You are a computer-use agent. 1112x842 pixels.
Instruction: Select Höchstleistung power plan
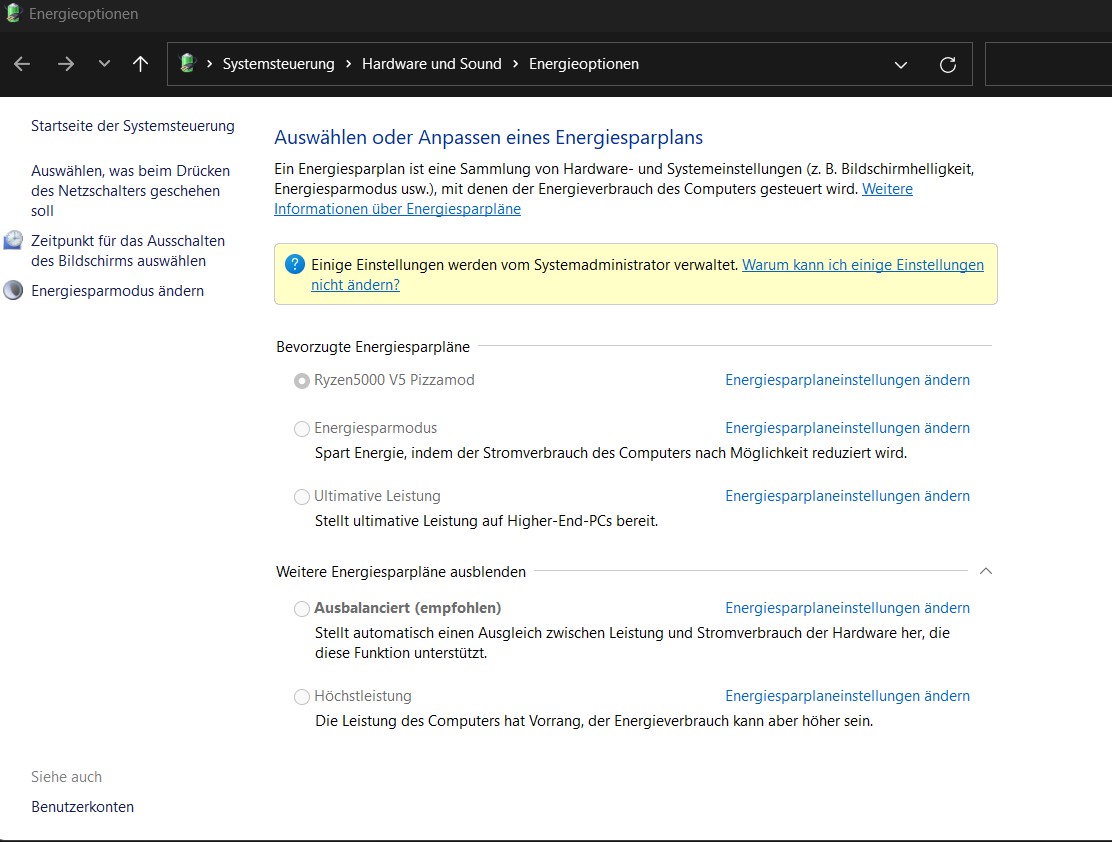click(x=301, y=697)
